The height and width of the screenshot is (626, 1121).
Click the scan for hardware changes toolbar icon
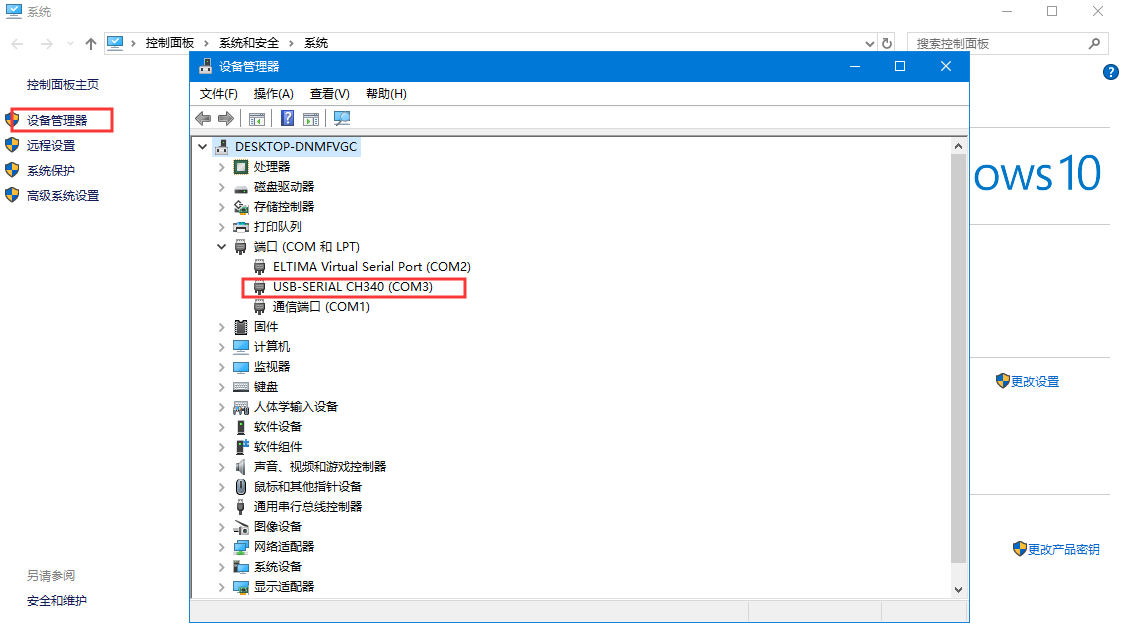[x=342, y=119]
